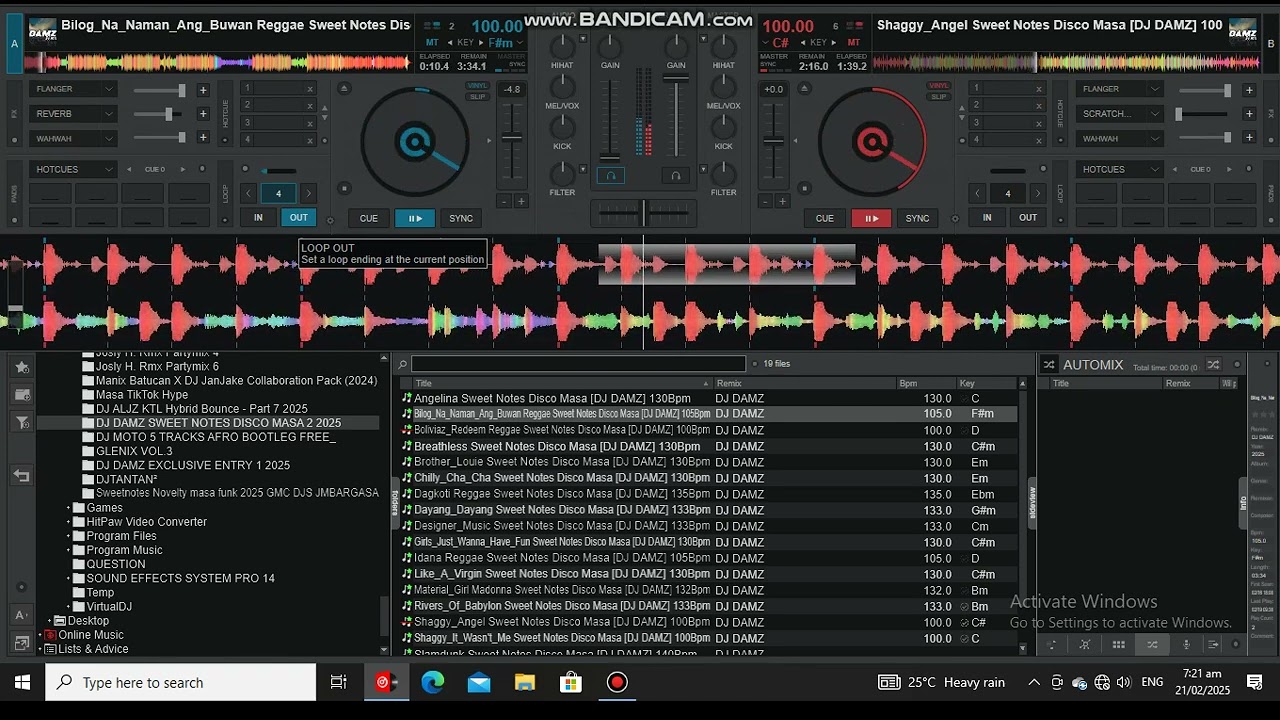The image size is (1280, 720).
Task: Click plus button next to REVERB effect
Action: click(x=203, y=114)
